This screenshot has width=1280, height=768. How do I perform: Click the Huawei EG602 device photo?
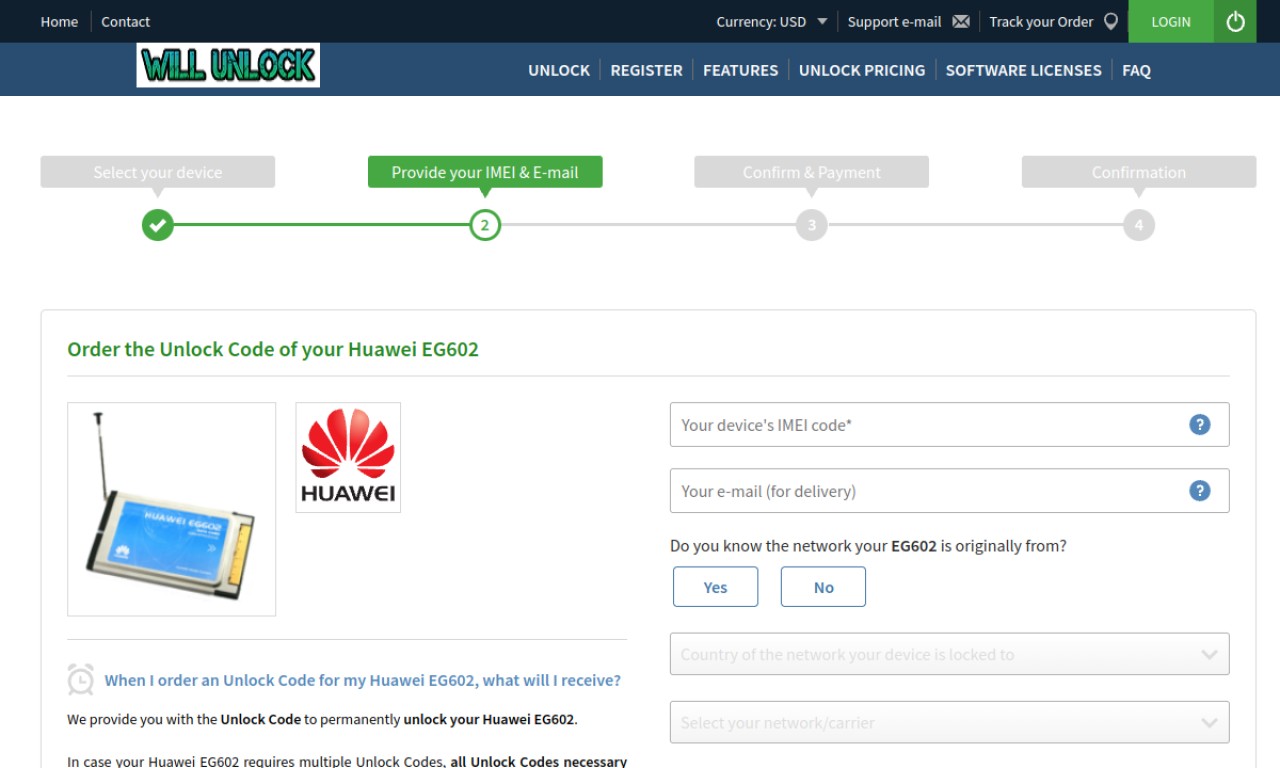coord(171,509)
